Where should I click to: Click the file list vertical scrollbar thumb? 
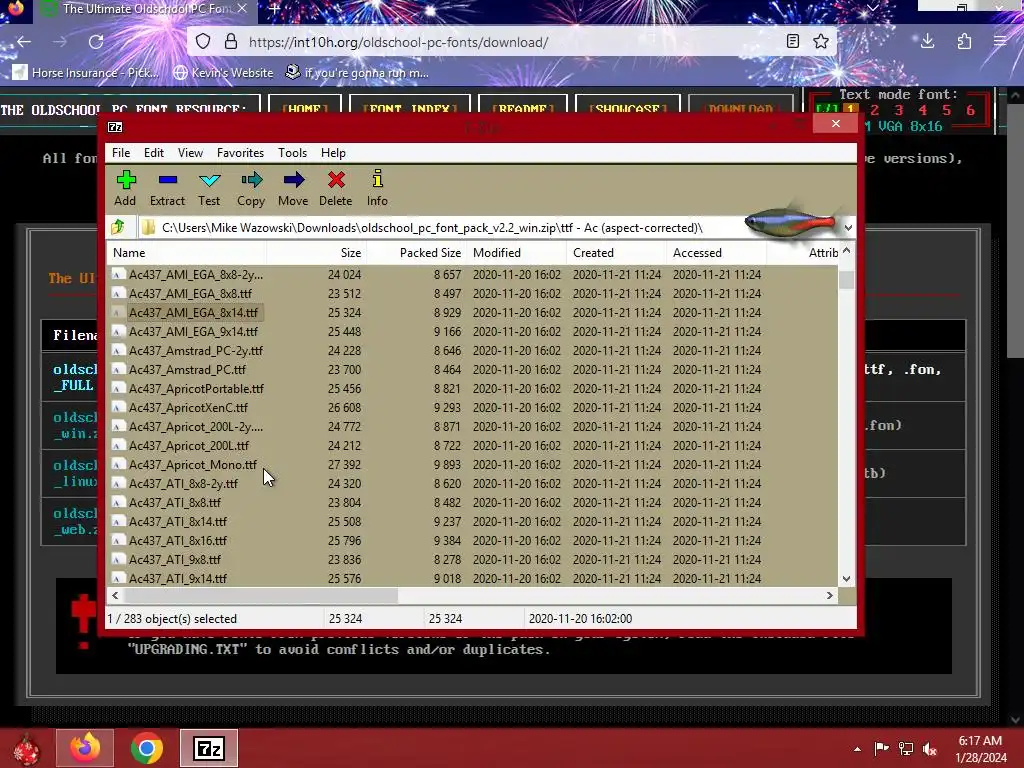point(846,280)
